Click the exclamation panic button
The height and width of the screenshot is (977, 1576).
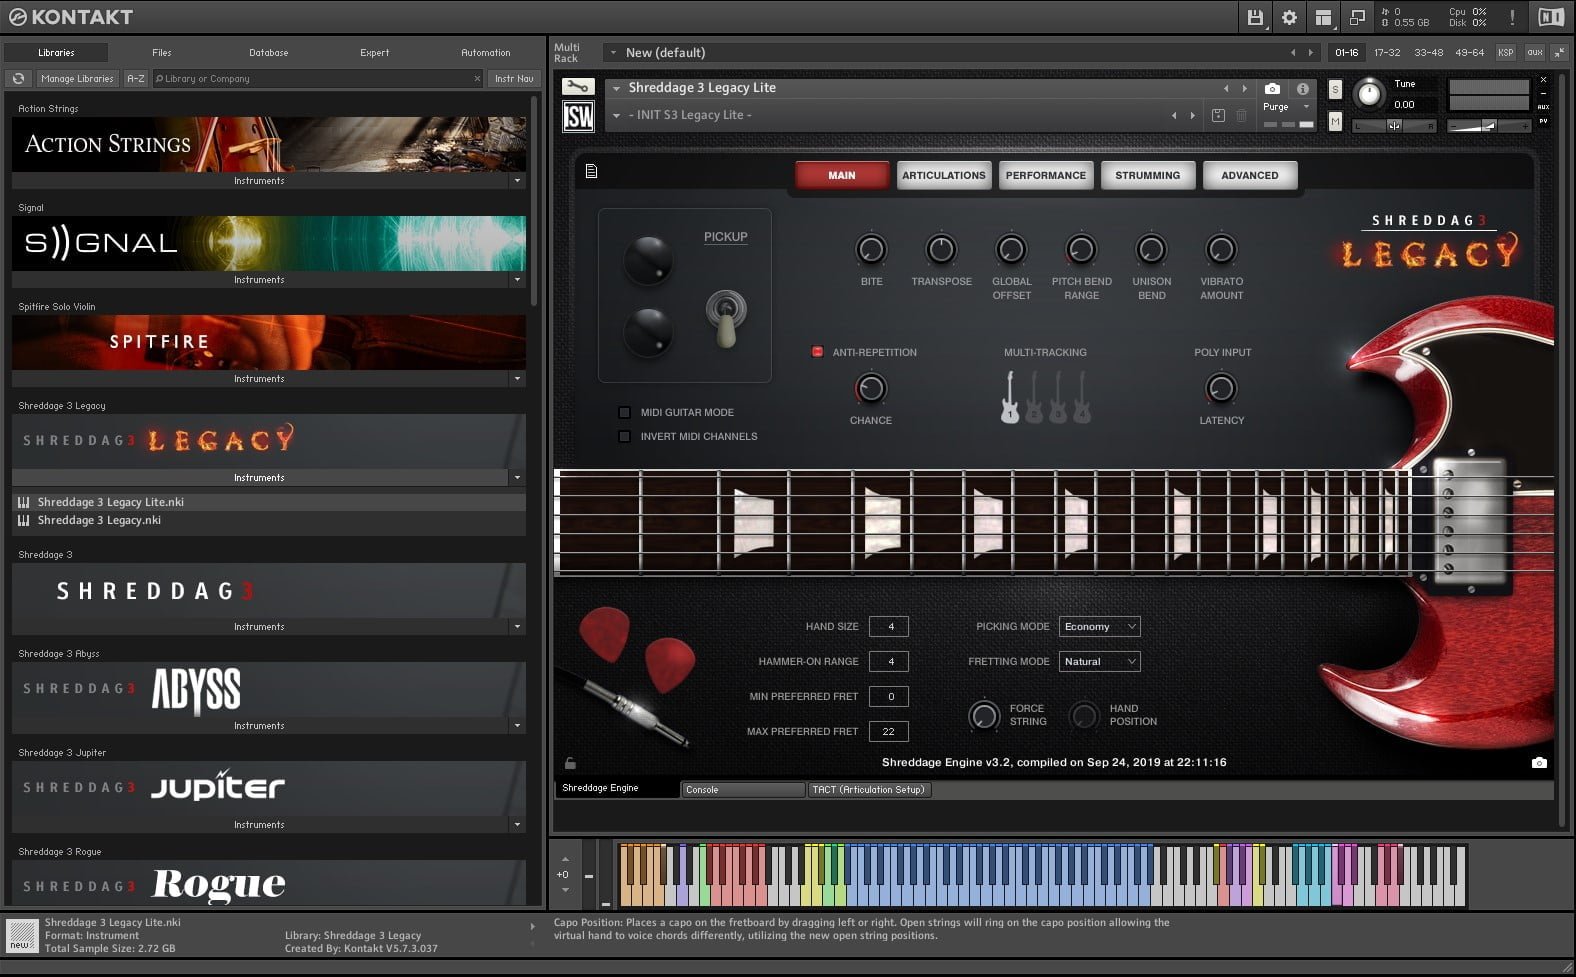(1512, 17)
